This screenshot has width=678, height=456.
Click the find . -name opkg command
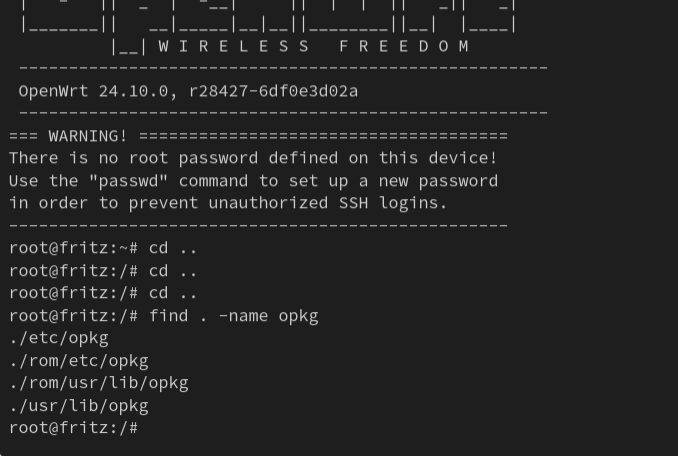pos(233,316)
